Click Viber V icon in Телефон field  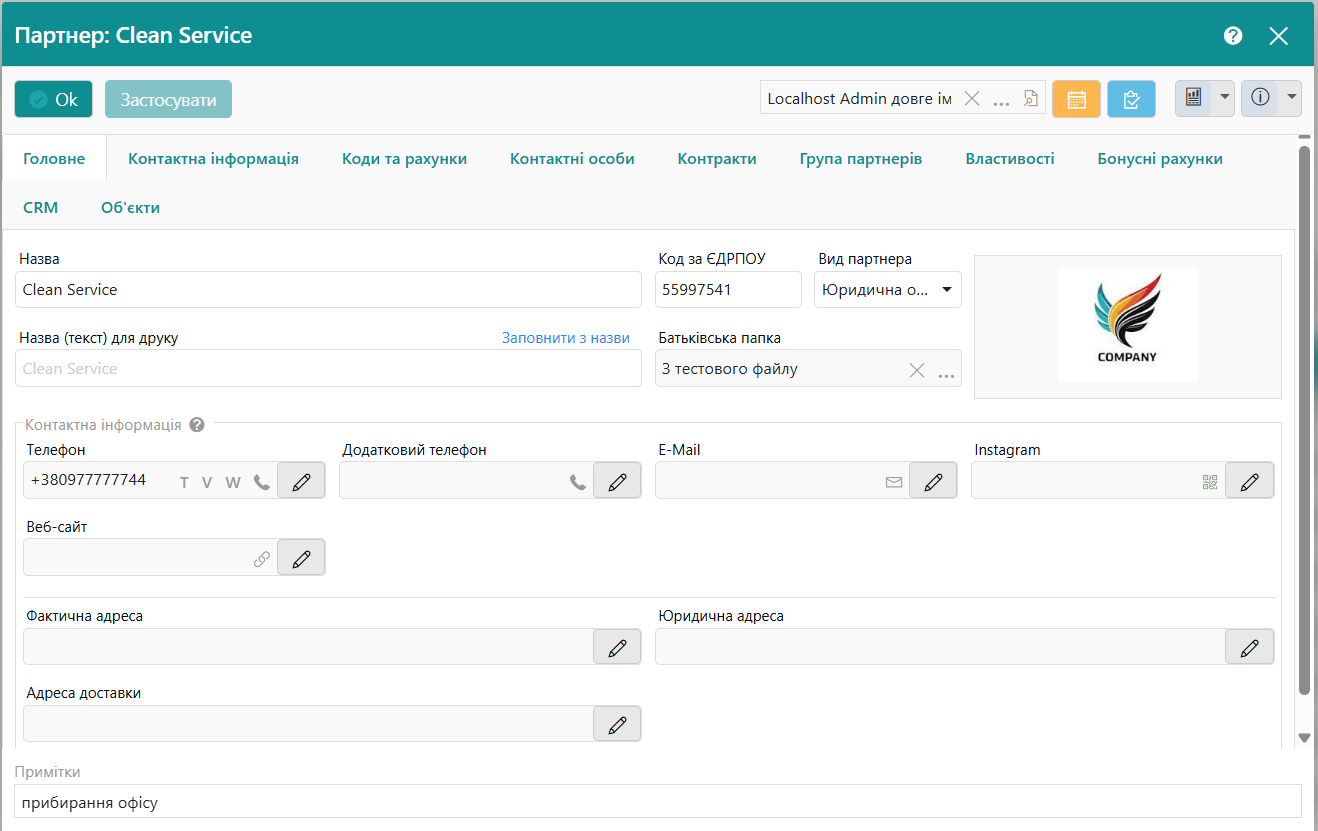pos(207,482)
